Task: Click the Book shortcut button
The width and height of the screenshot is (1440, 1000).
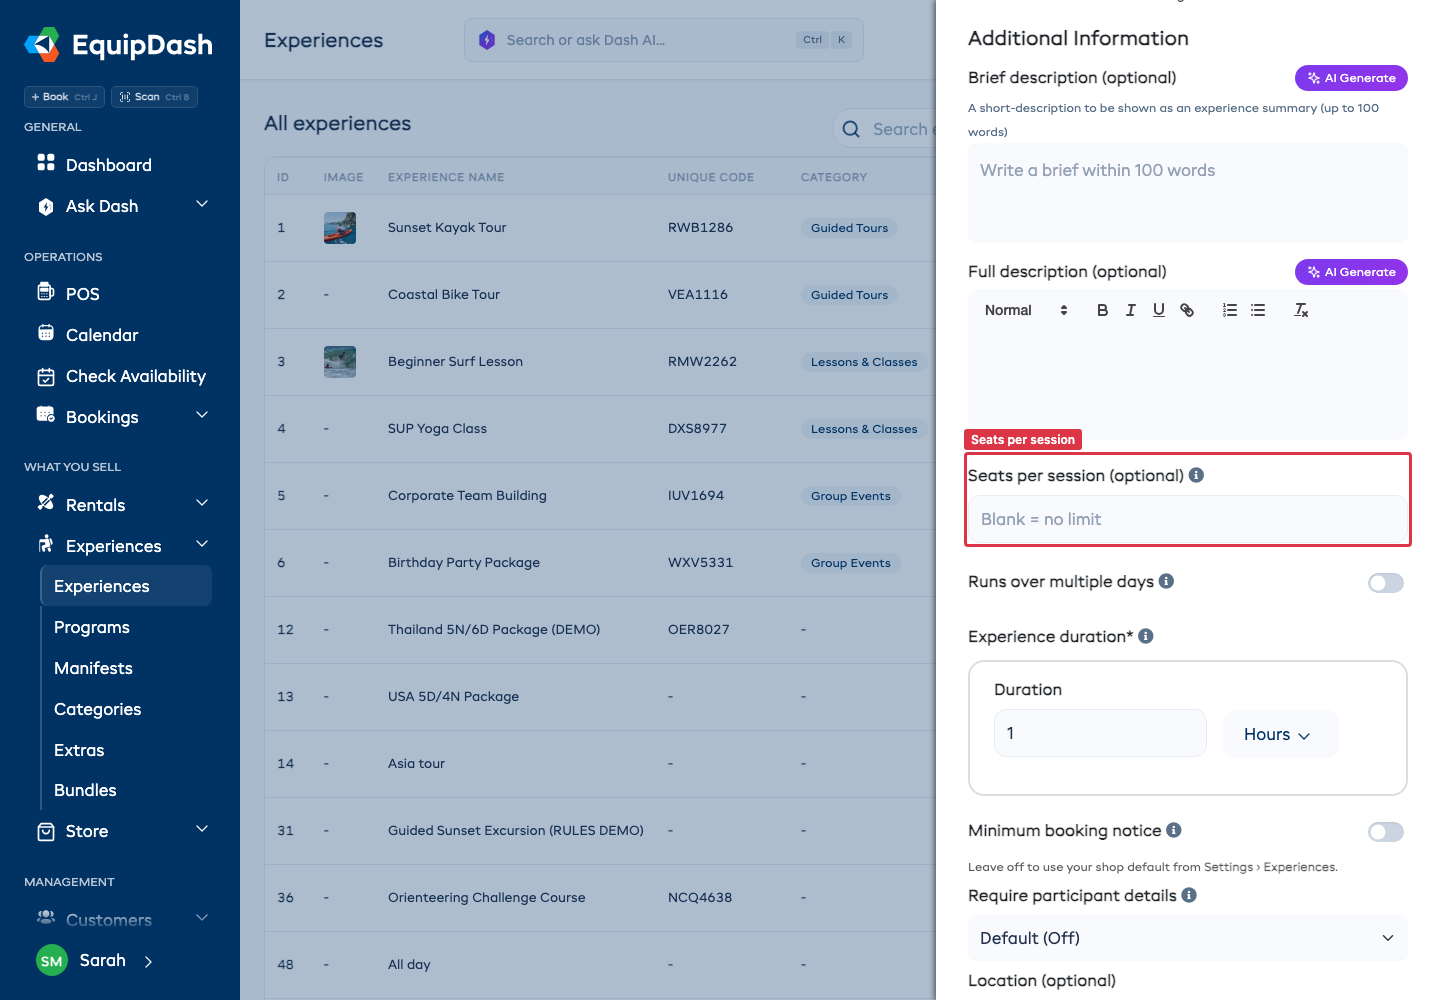Action: (x=64, y=97)
